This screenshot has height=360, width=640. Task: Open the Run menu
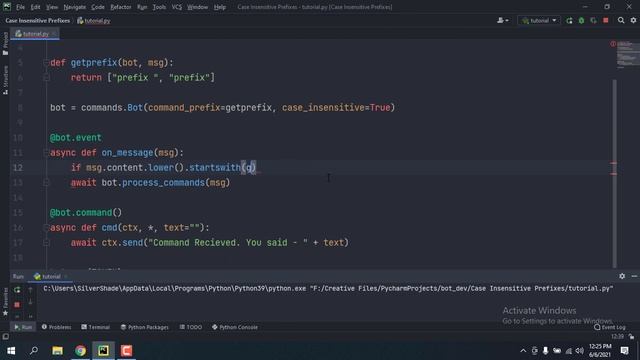142,7
